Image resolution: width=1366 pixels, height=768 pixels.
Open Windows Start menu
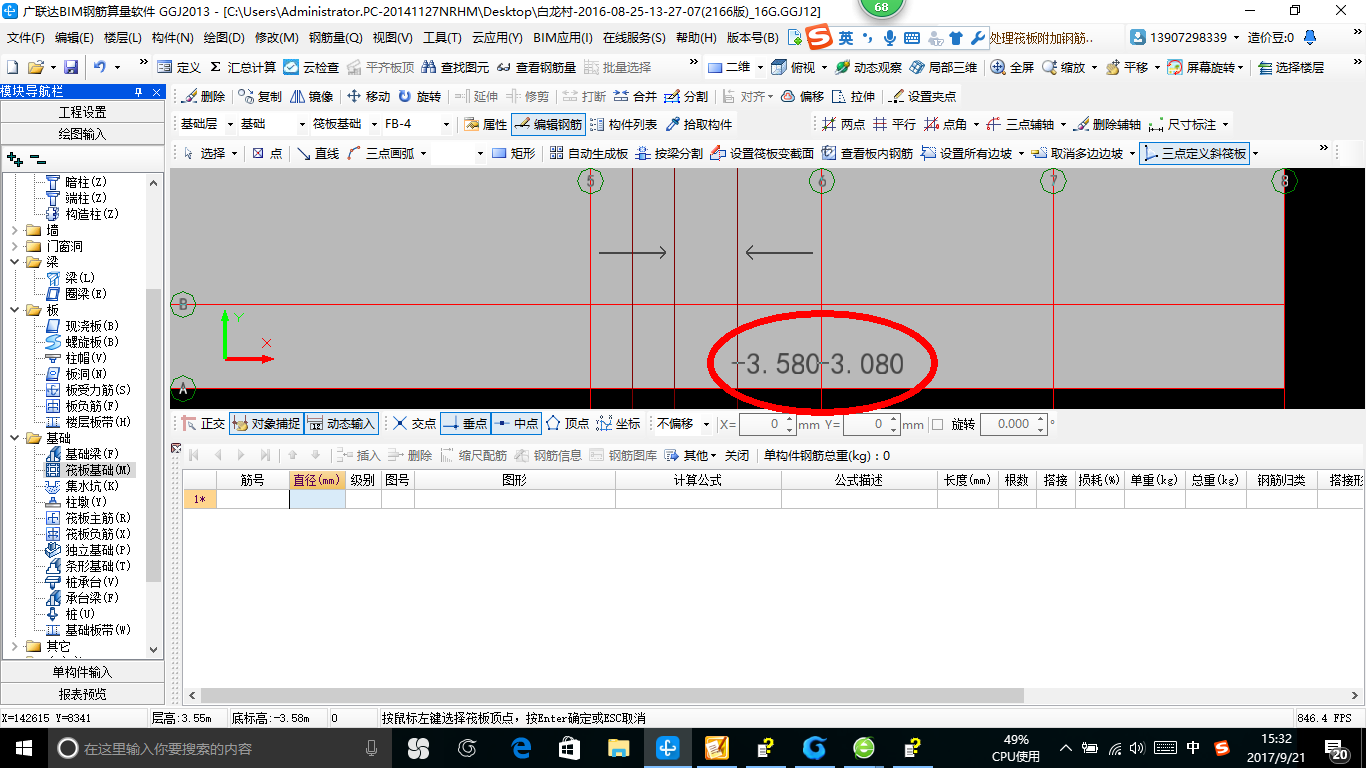[23, 748]
